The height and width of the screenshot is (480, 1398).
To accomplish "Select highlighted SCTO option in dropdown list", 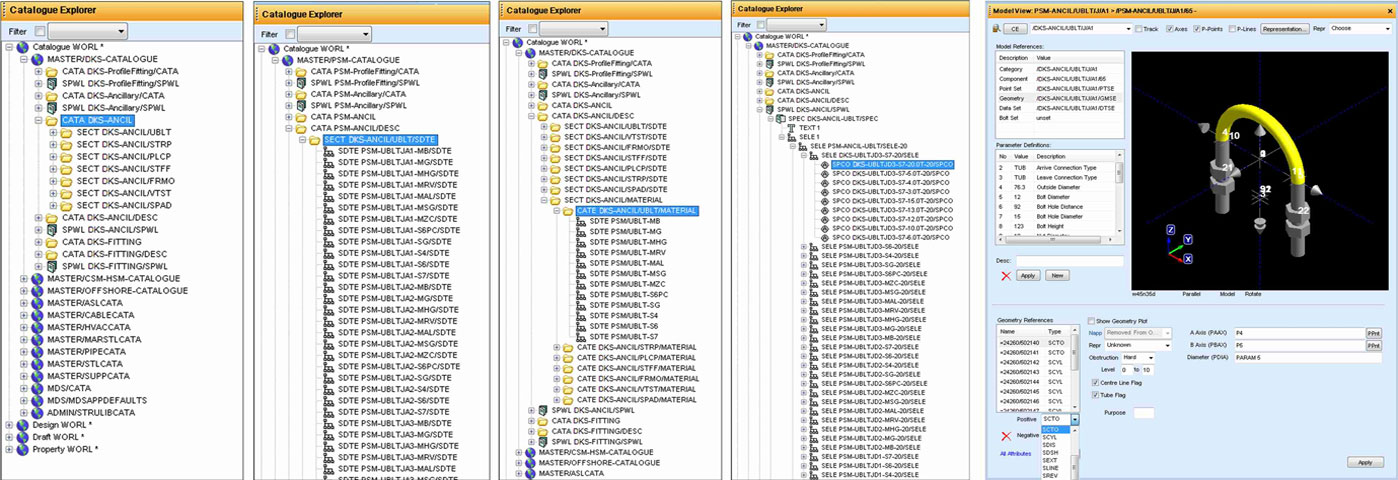I will (1055, 429).
